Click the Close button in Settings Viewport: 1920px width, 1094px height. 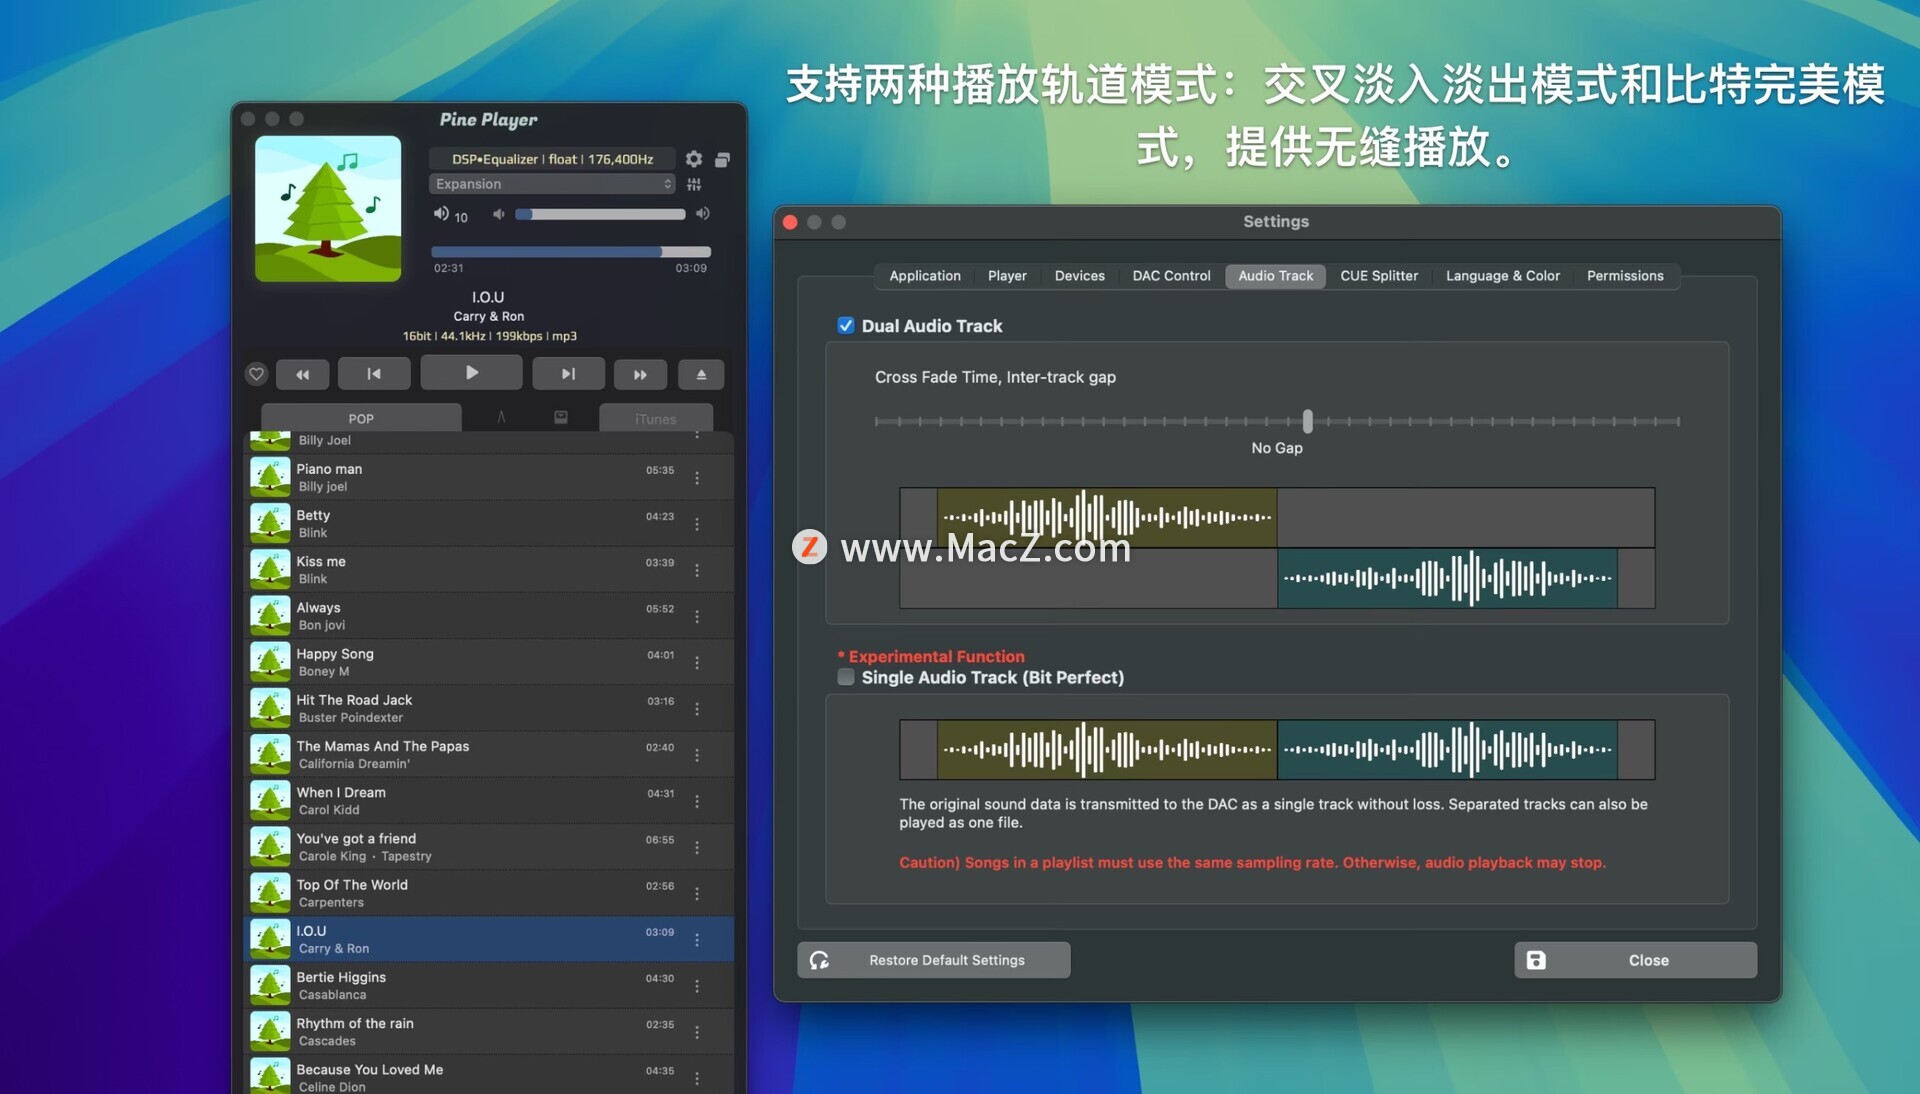1635,960
